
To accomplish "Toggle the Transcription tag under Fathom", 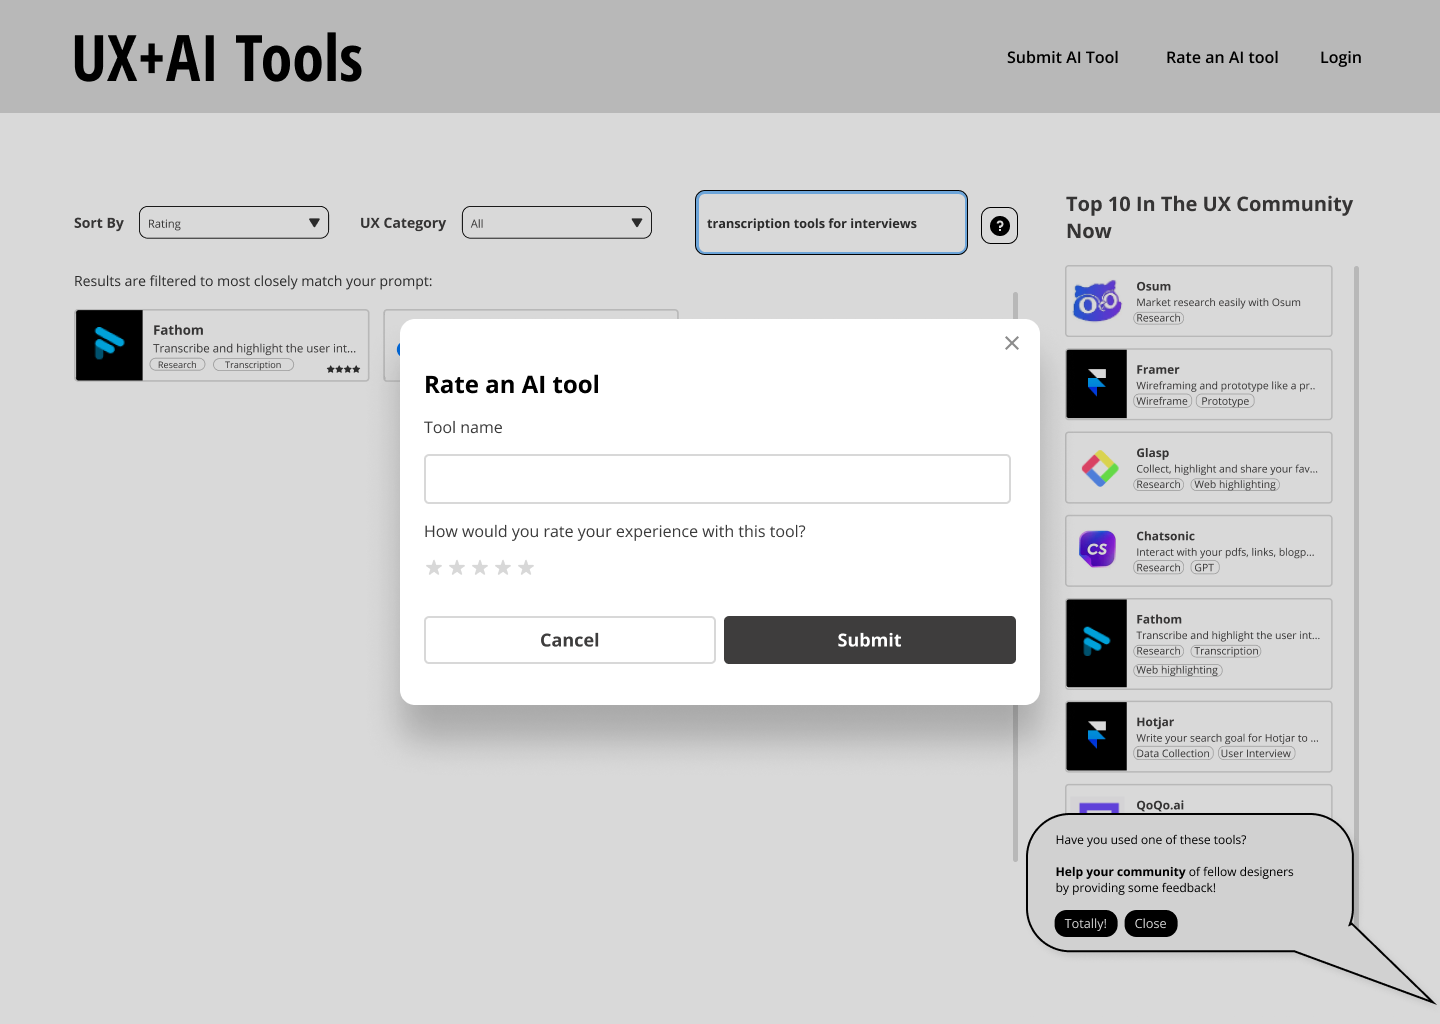I will pyautogui.click(x=253, y=364).
